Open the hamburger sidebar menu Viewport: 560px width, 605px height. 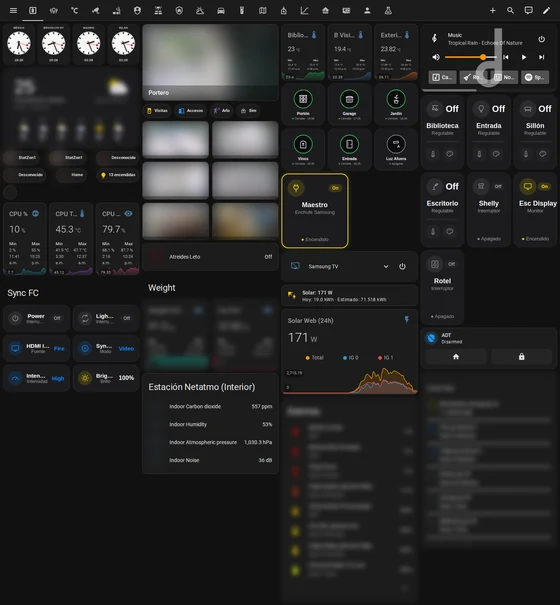13,10
